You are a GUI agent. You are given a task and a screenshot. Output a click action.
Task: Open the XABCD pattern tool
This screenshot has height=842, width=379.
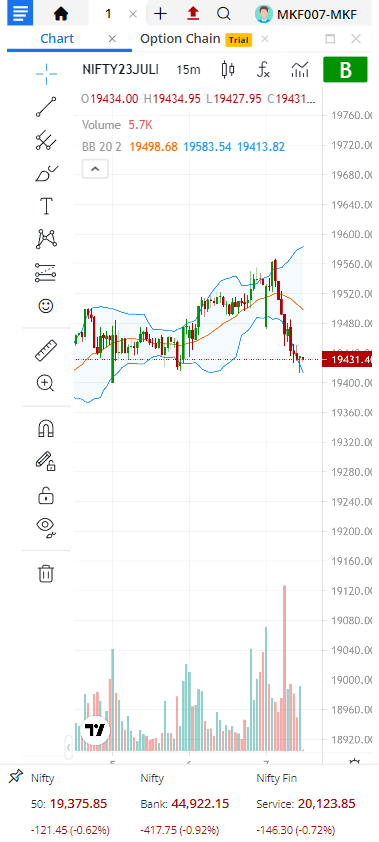tap(46, 239)
